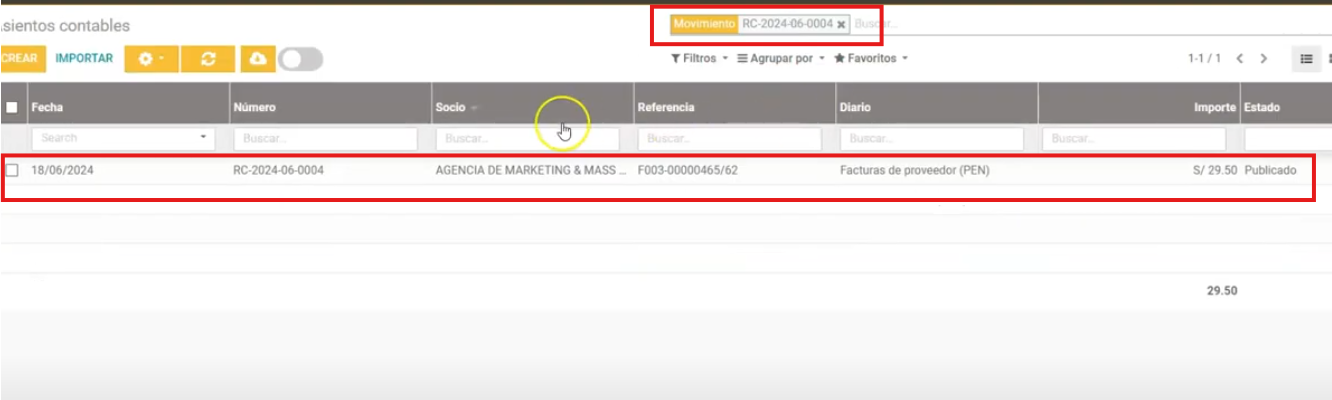Click the refresh arrows button

click(208, 59)
